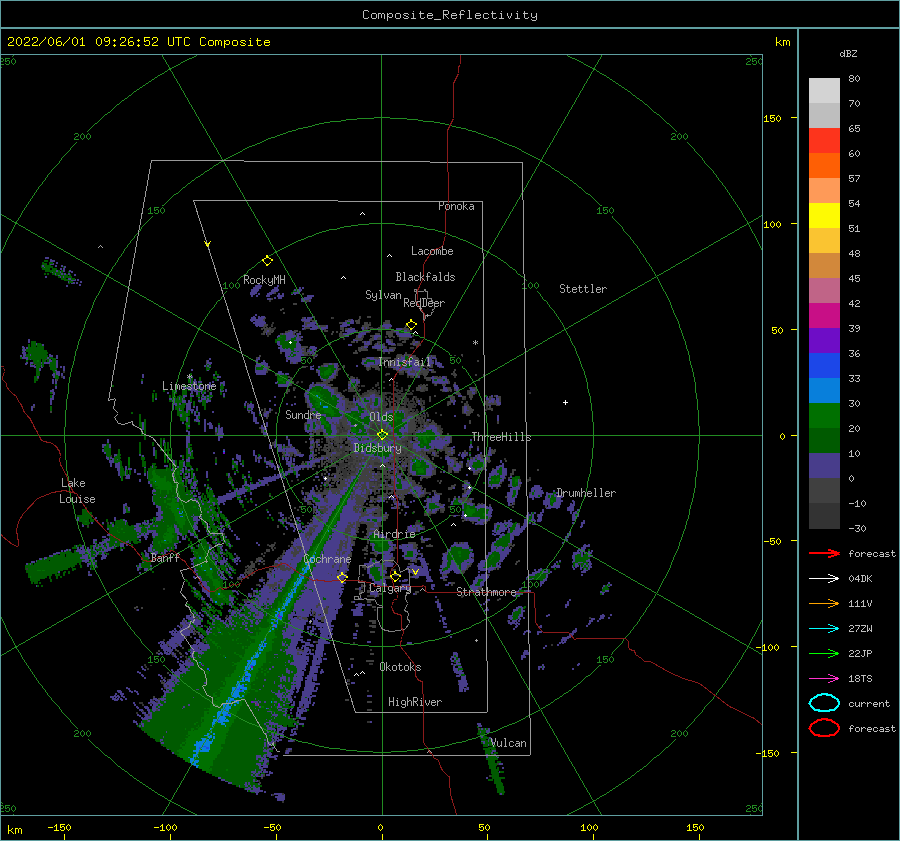Select the blue 33-36 dBZ color swatch
This screenshot has height=841, width=900.
(824, 366)
